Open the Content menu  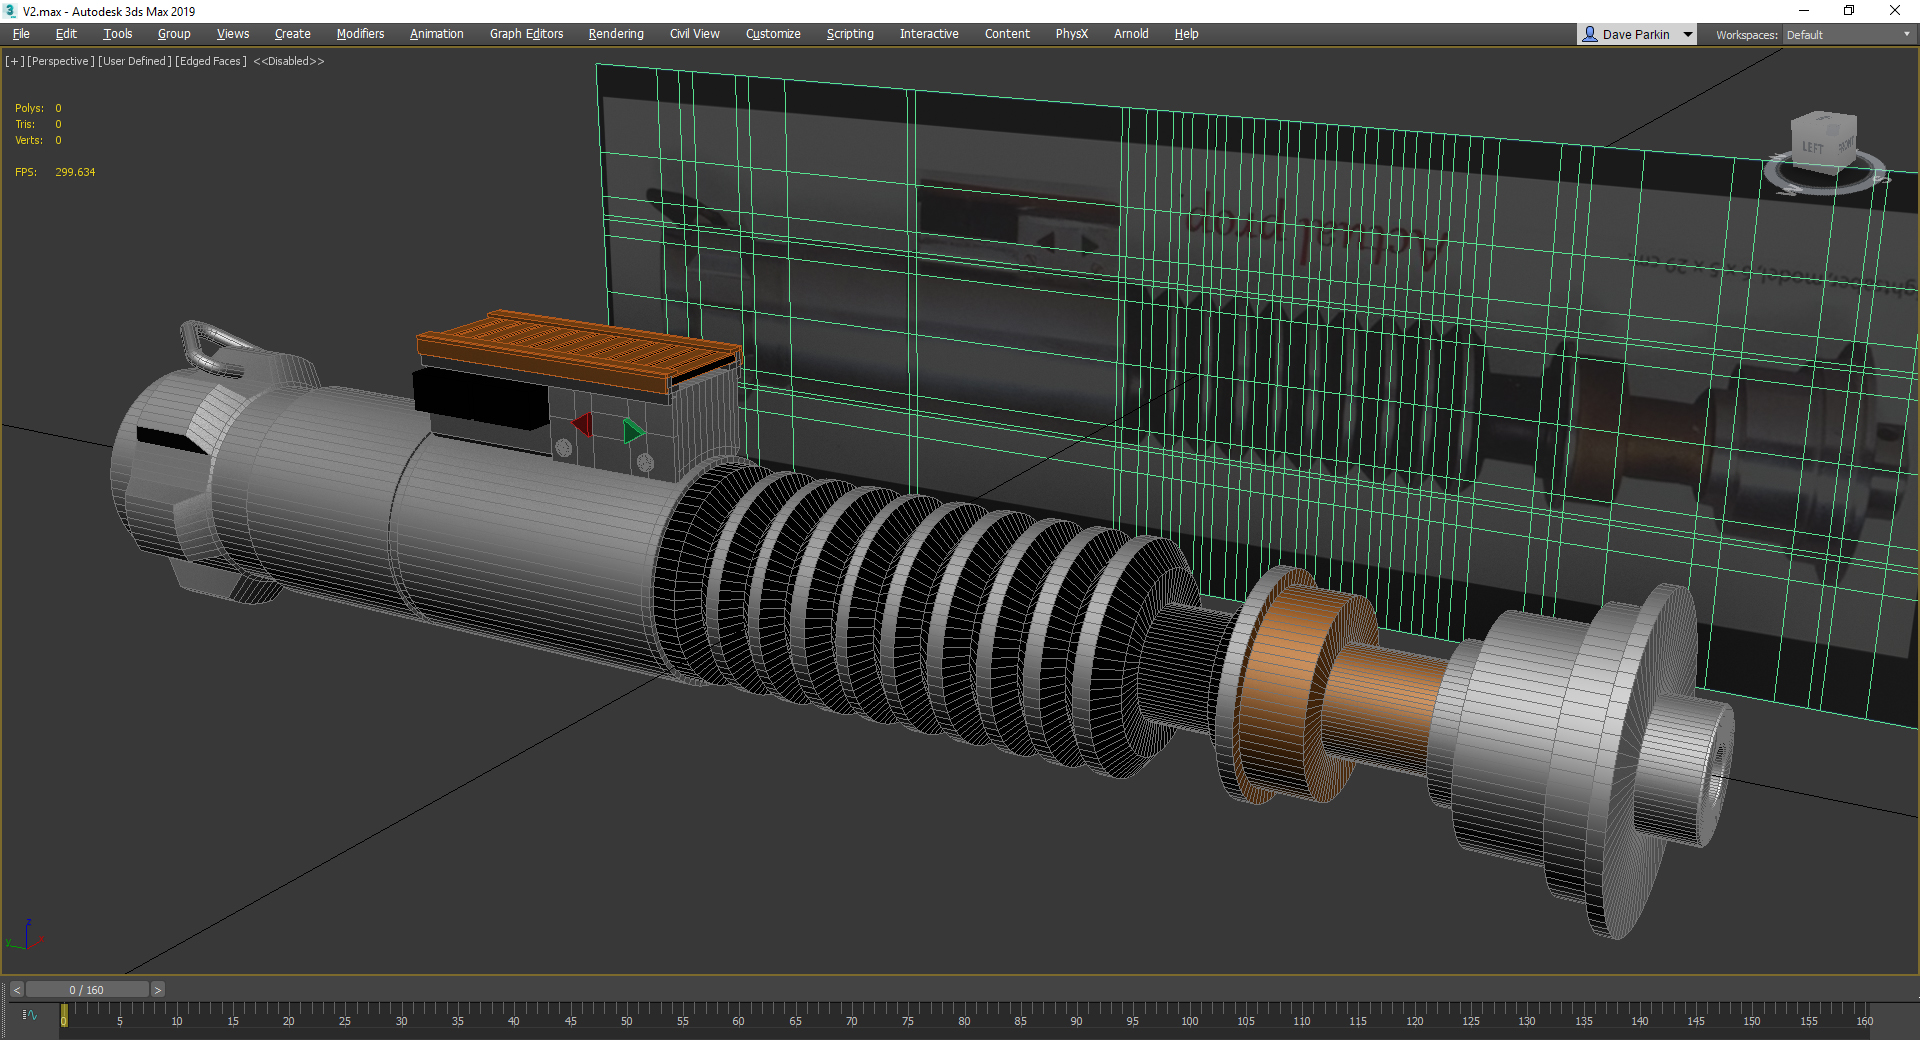pyautogui.click(x=1007, y=34)
